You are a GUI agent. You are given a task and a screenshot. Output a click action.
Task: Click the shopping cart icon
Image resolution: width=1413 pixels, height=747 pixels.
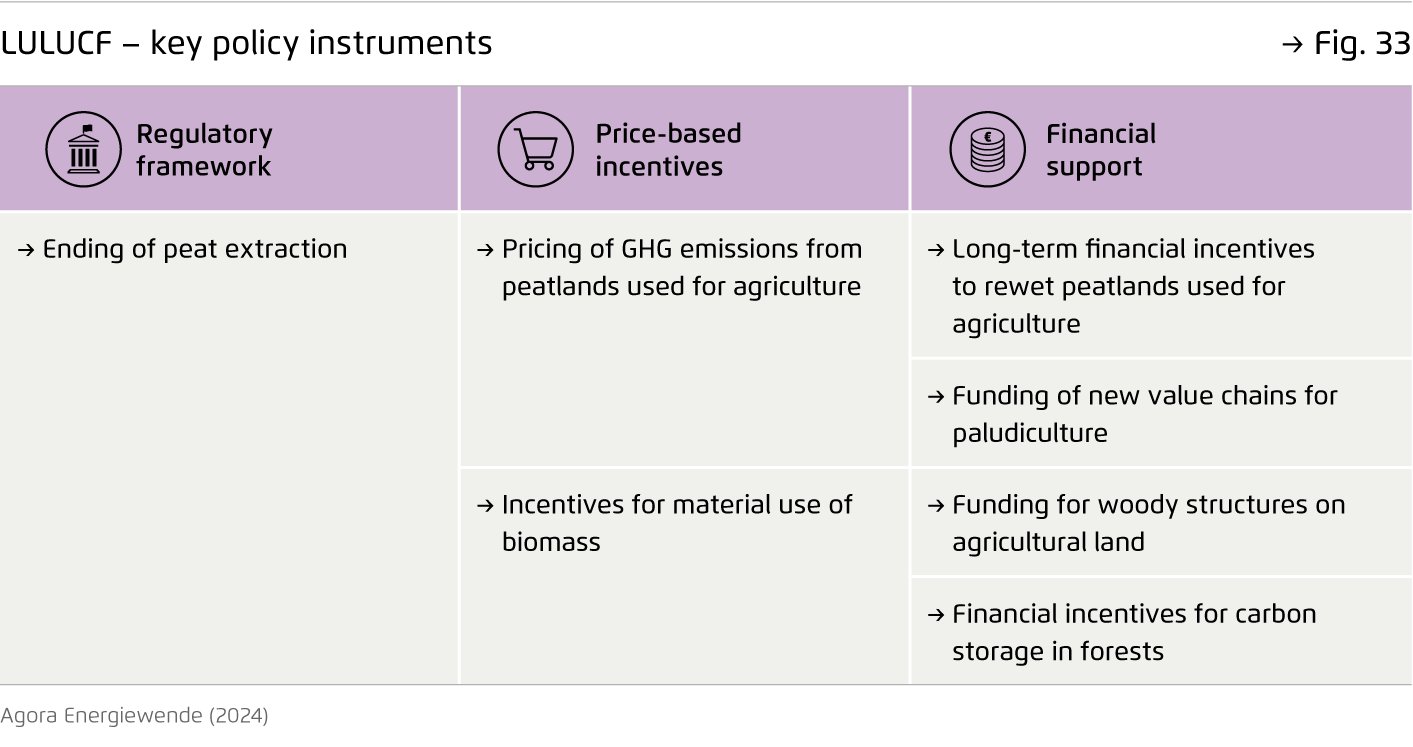[536, 151]
